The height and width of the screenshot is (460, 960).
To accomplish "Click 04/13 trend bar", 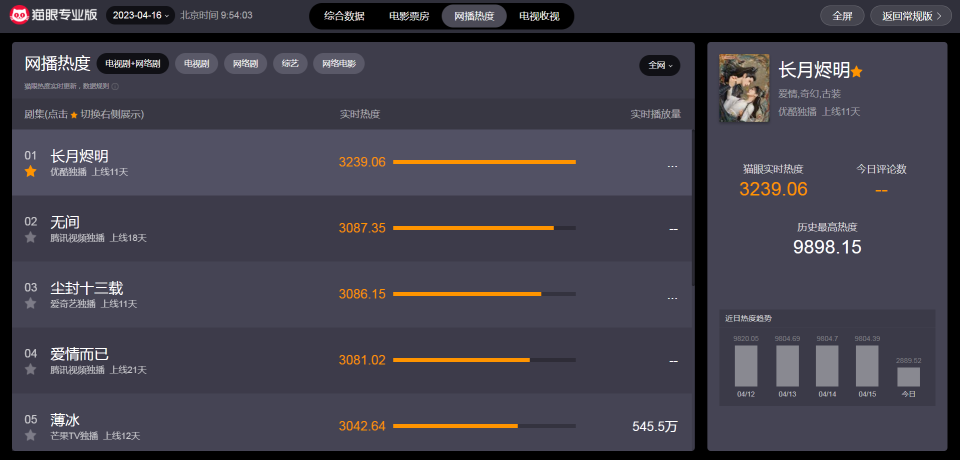I will click(787, 366).
